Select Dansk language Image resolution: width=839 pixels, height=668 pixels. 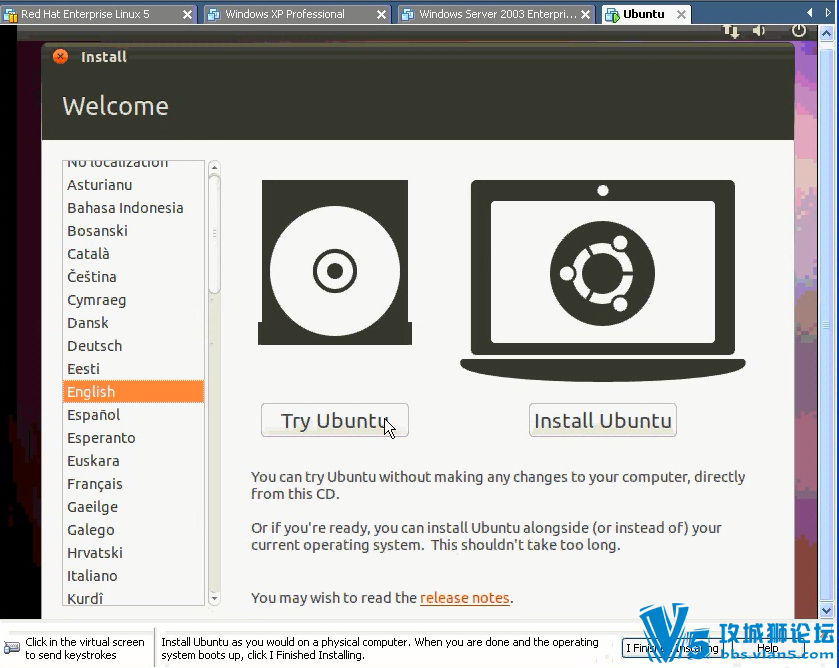pos(133,323)
